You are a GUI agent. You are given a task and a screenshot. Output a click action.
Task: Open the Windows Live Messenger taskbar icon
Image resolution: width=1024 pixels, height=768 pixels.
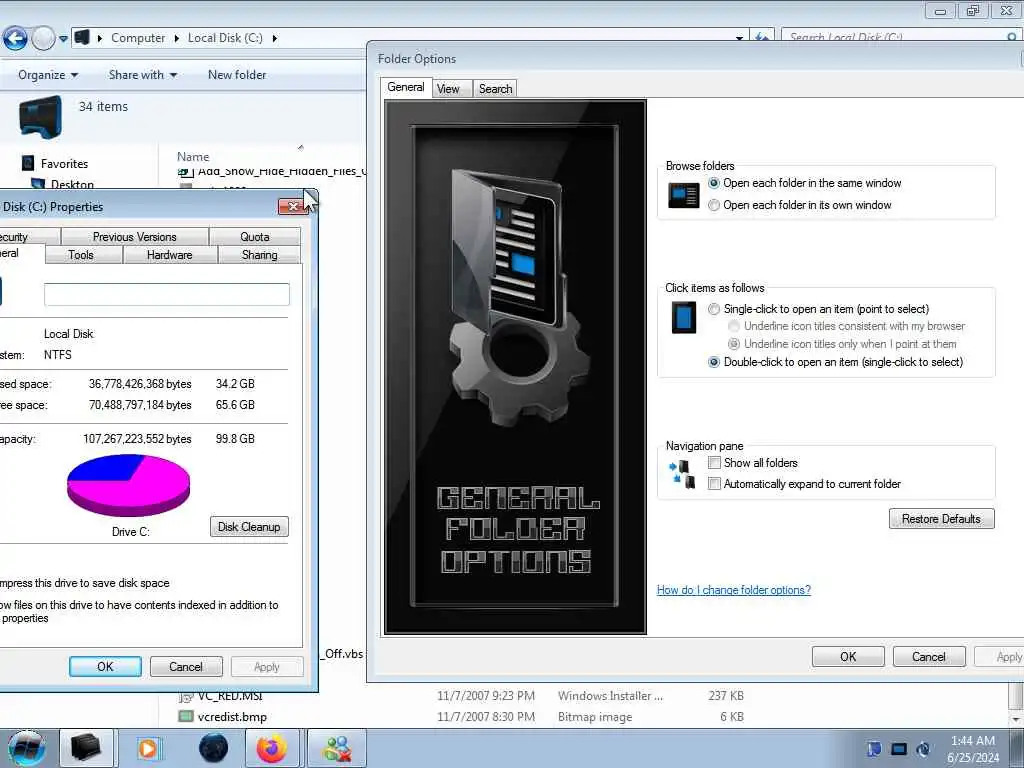(x=336, y=748)
